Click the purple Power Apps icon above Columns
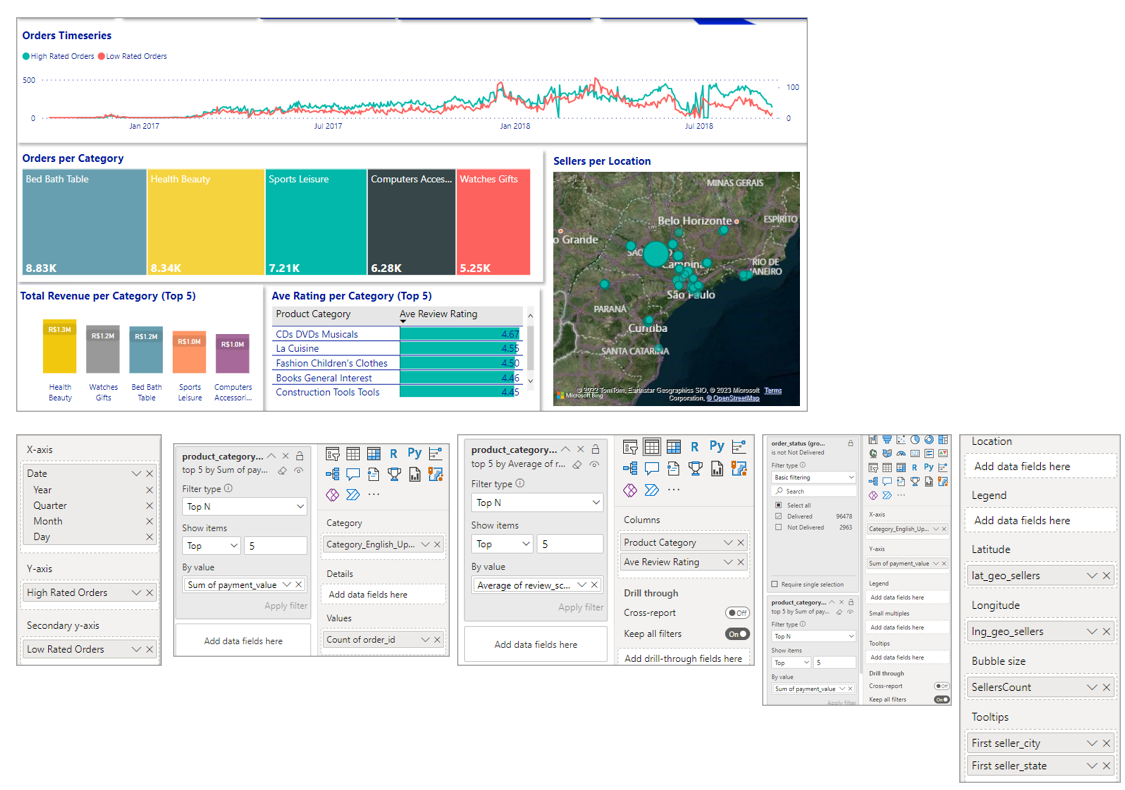Viewport: 1125px width, 790px height. (x=630, y=490)
